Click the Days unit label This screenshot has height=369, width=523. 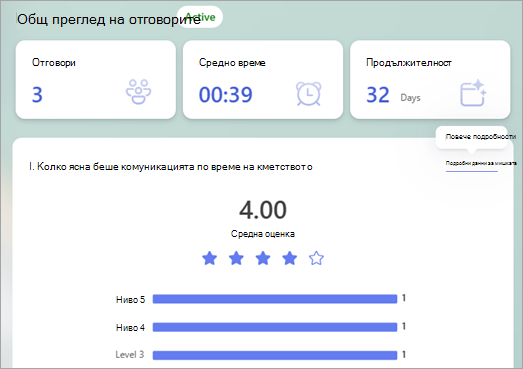(x=410, y=98)
